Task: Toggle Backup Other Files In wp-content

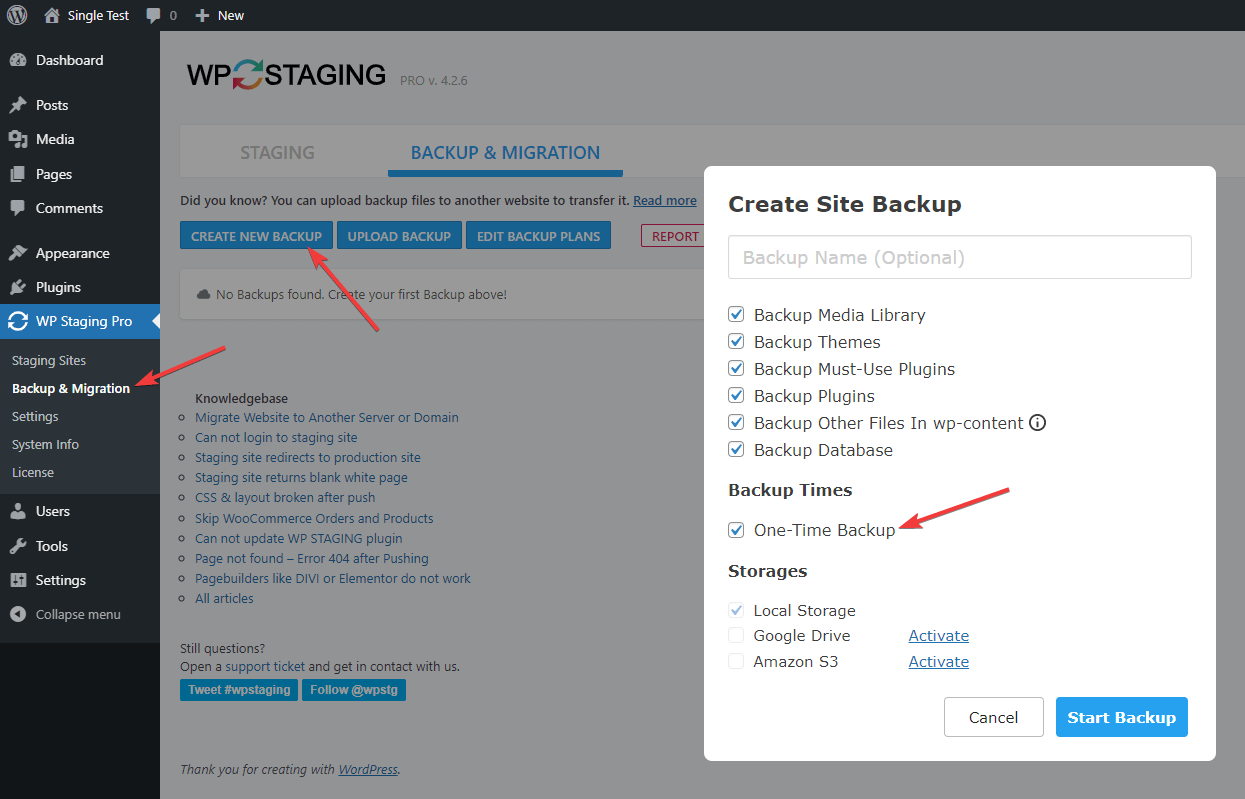Action: (x=736, y=423)
